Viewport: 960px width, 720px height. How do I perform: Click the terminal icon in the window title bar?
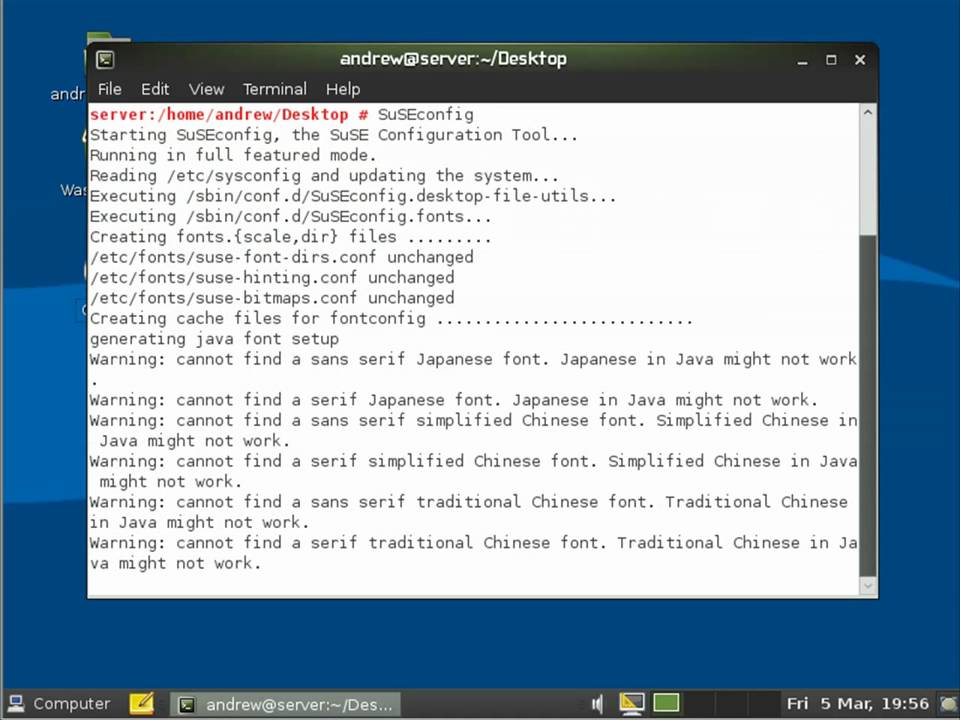[105, 59]
